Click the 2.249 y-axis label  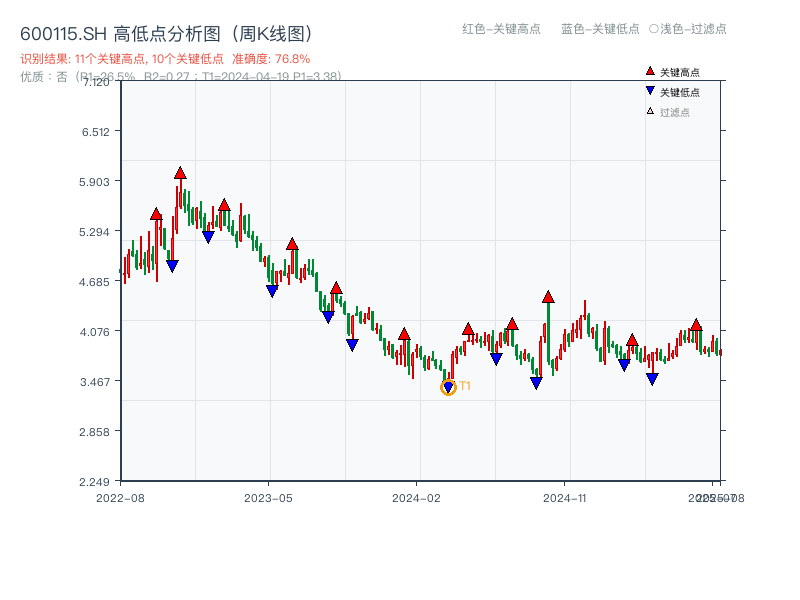(94, 482)
